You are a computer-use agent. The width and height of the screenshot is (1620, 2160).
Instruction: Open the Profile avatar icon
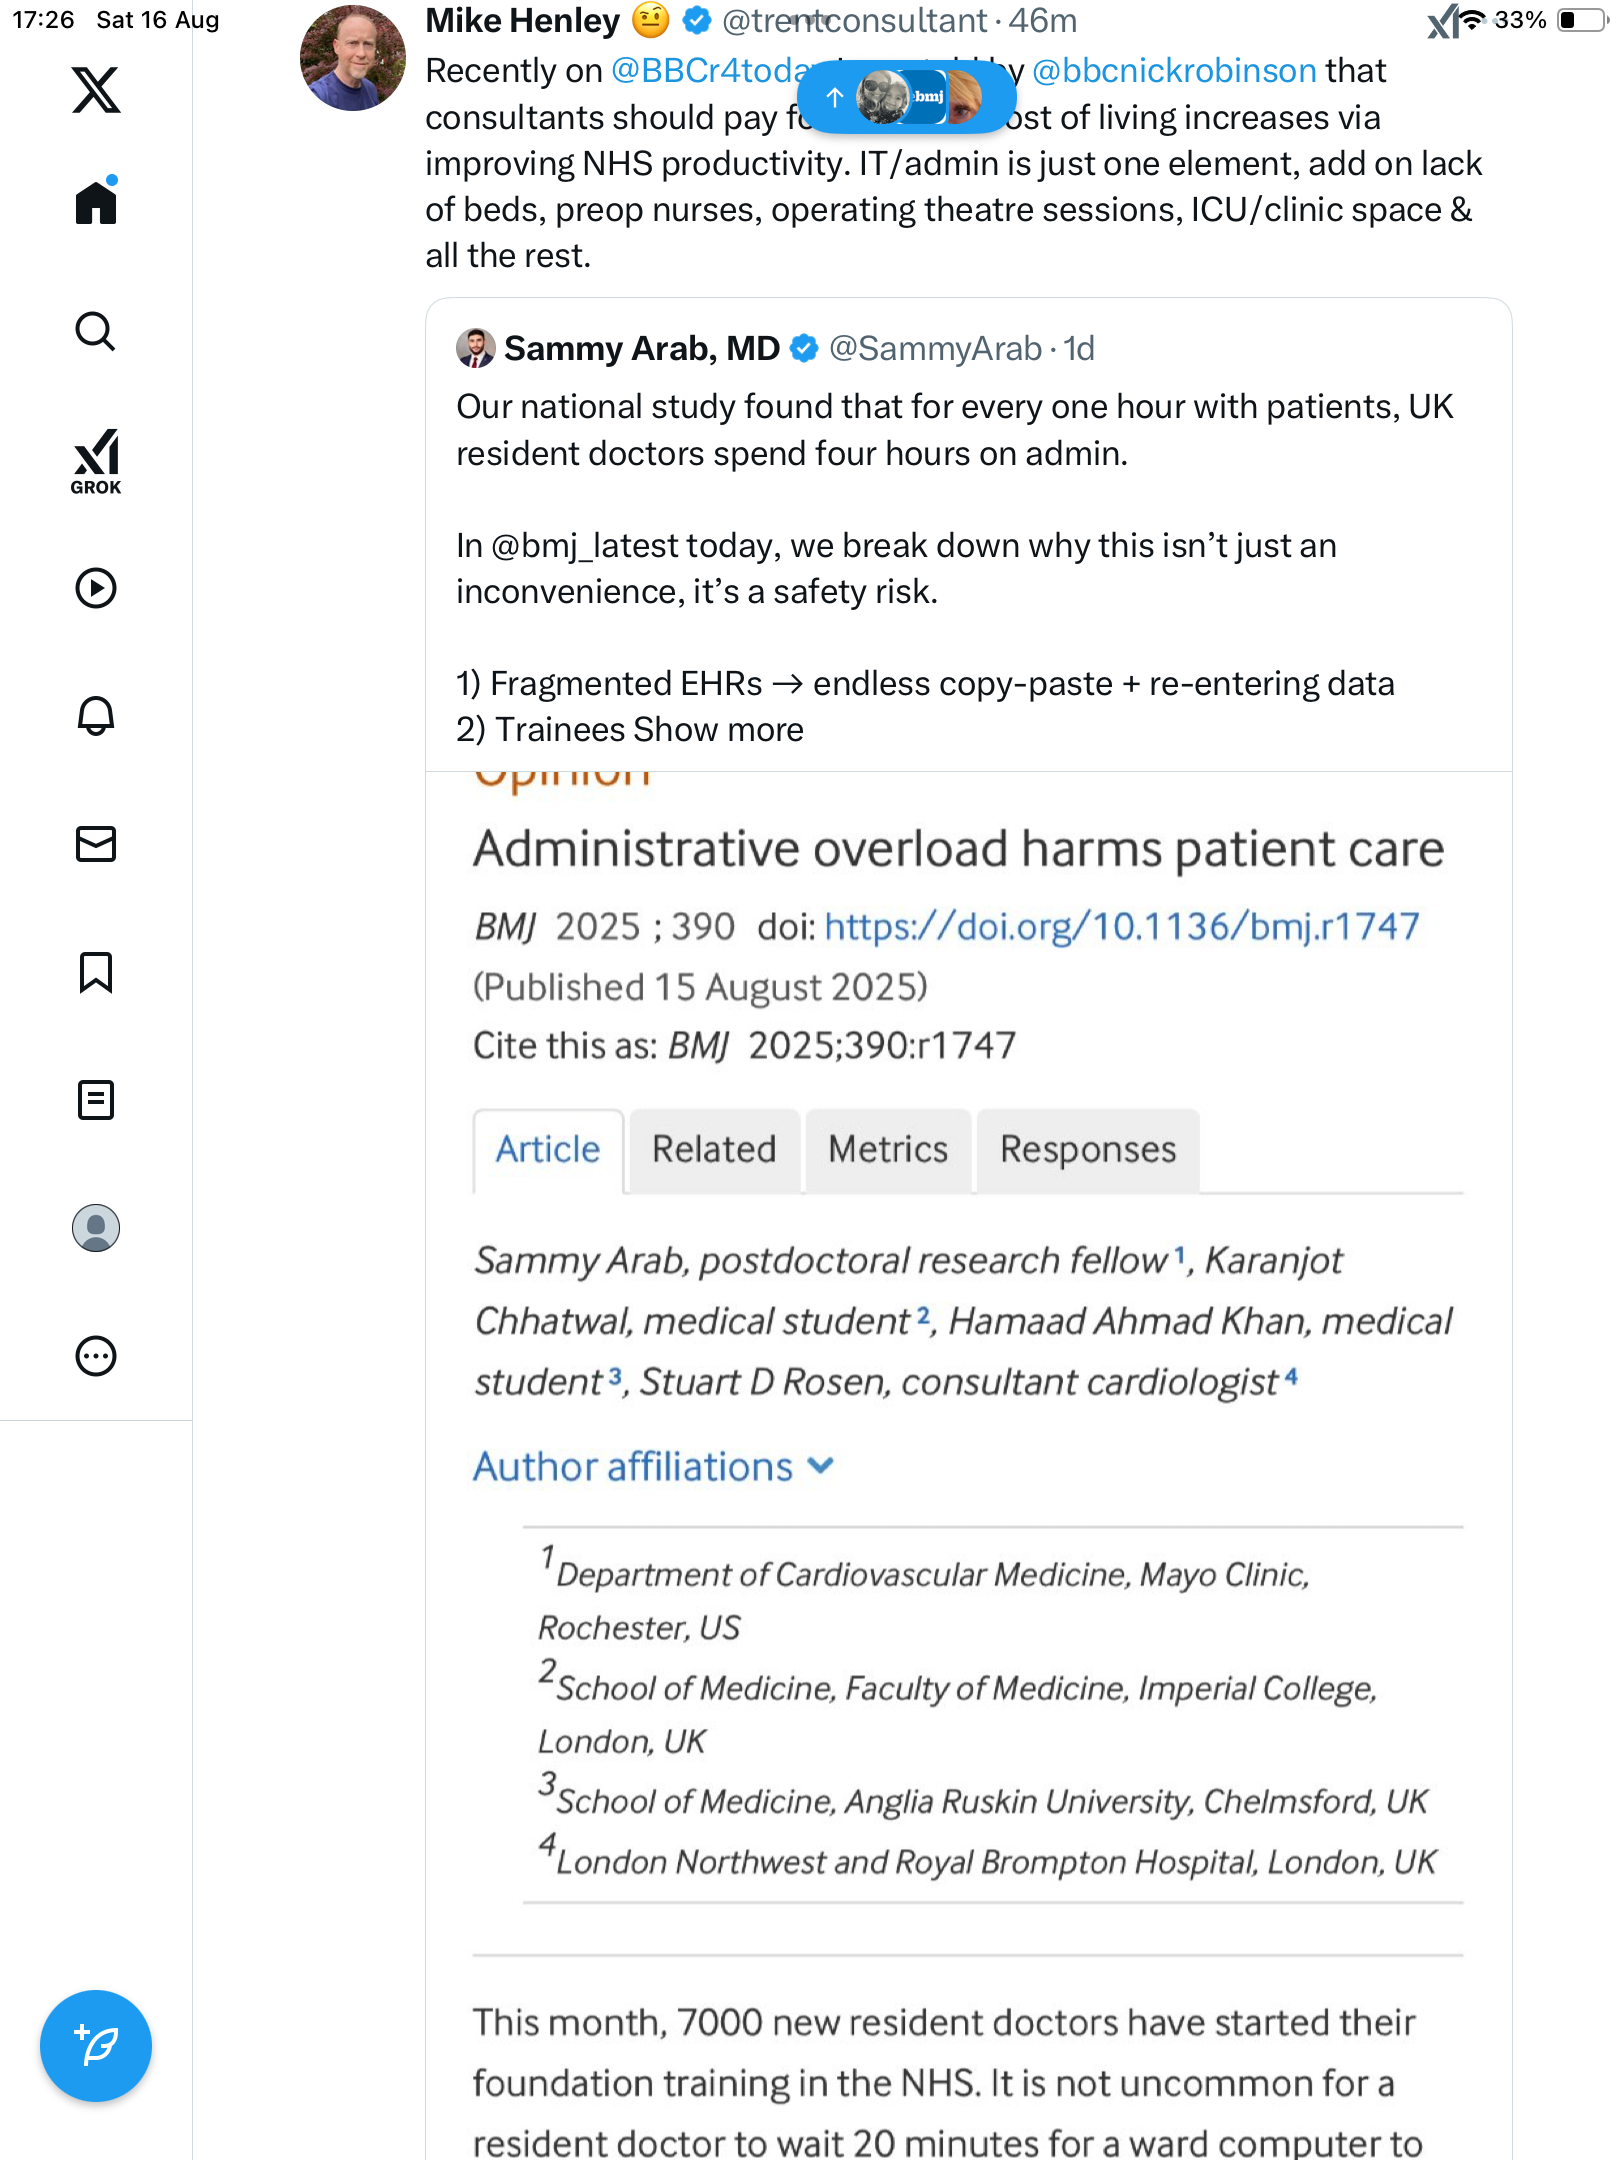click(96, 1228)
